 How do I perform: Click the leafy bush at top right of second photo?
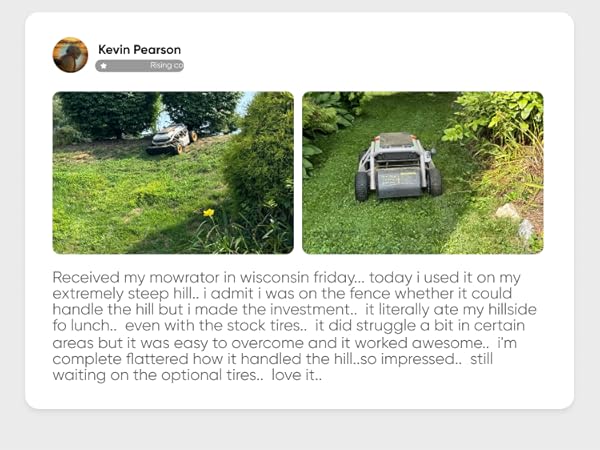pos(497,115)
